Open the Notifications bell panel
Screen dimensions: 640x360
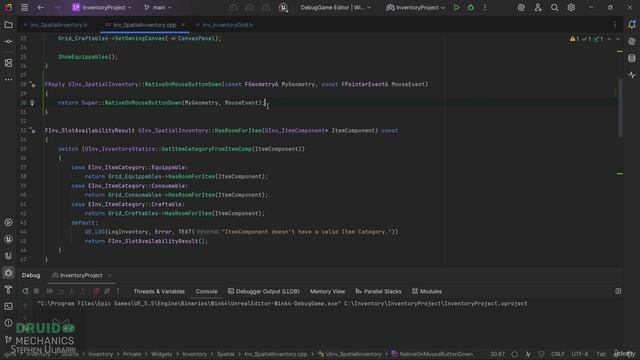click(x=632, y=24)
